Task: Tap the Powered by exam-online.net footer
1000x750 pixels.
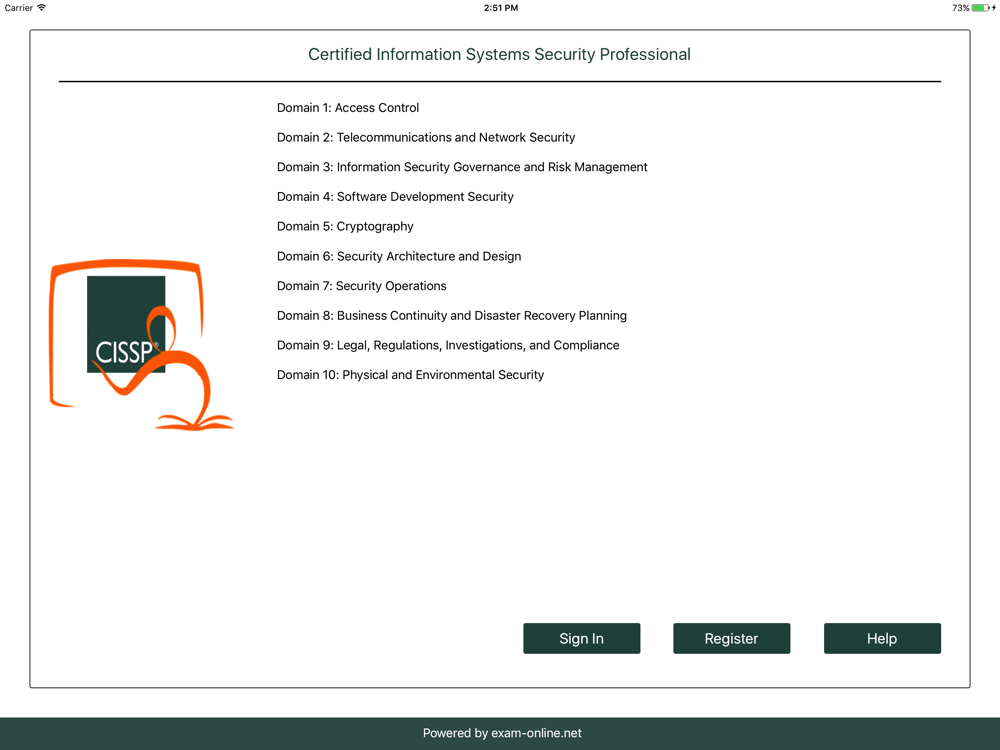Action: [502, 733]
